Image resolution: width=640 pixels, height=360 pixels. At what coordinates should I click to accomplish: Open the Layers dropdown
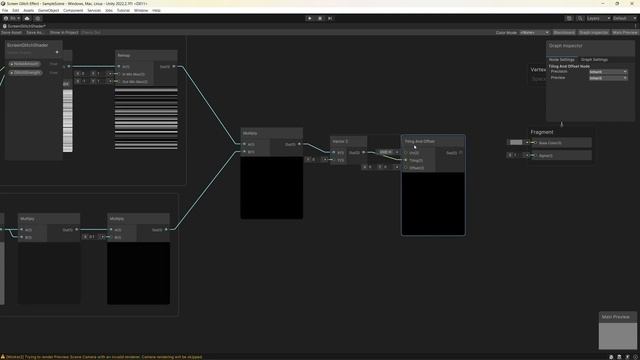598,18
